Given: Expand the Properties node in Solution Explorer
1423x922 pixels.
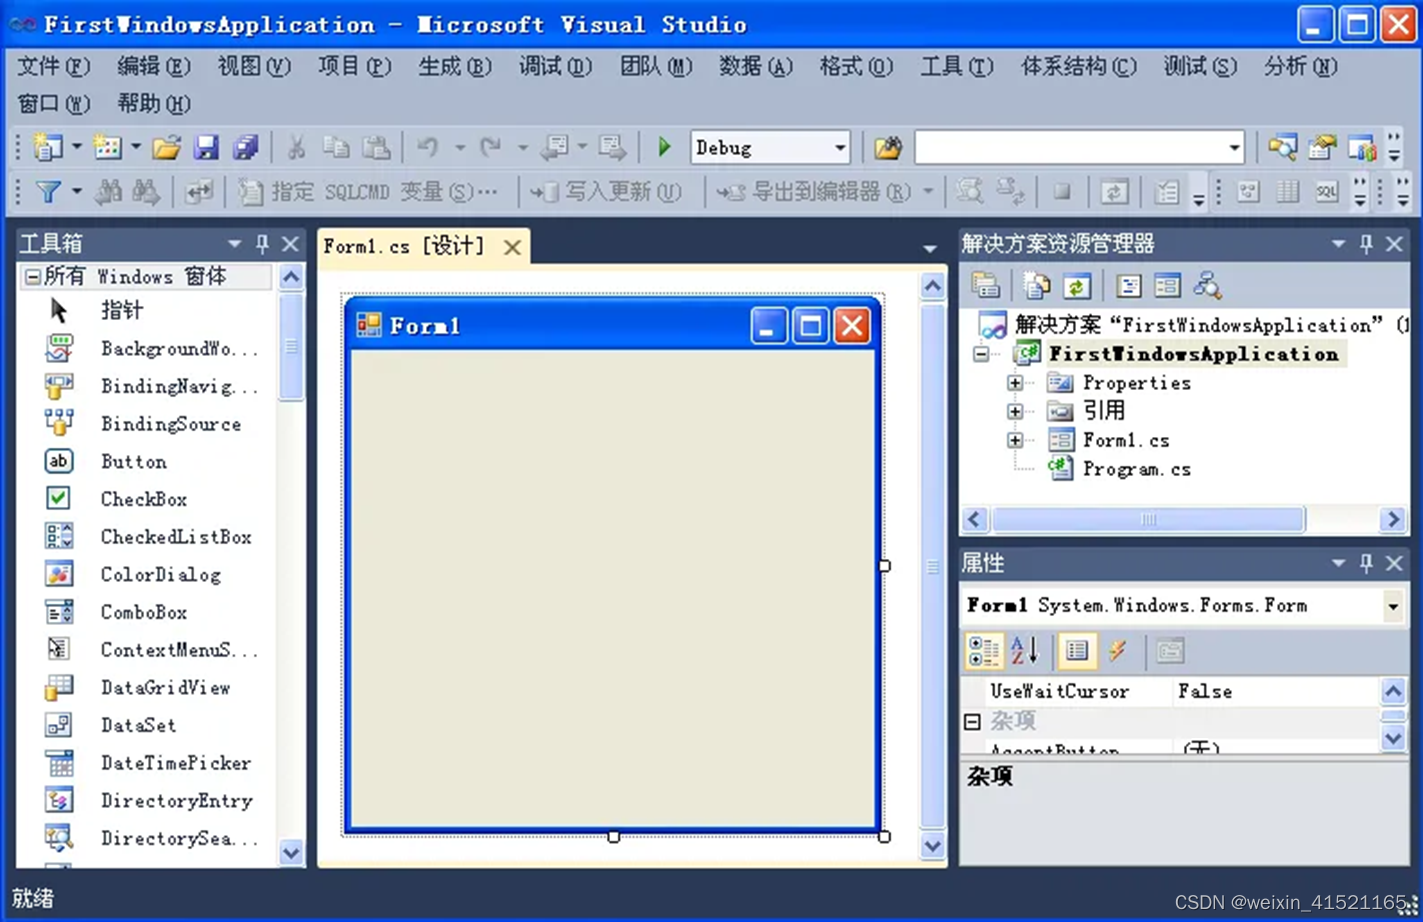Looking at the screenshot, I should (1014, 383).
